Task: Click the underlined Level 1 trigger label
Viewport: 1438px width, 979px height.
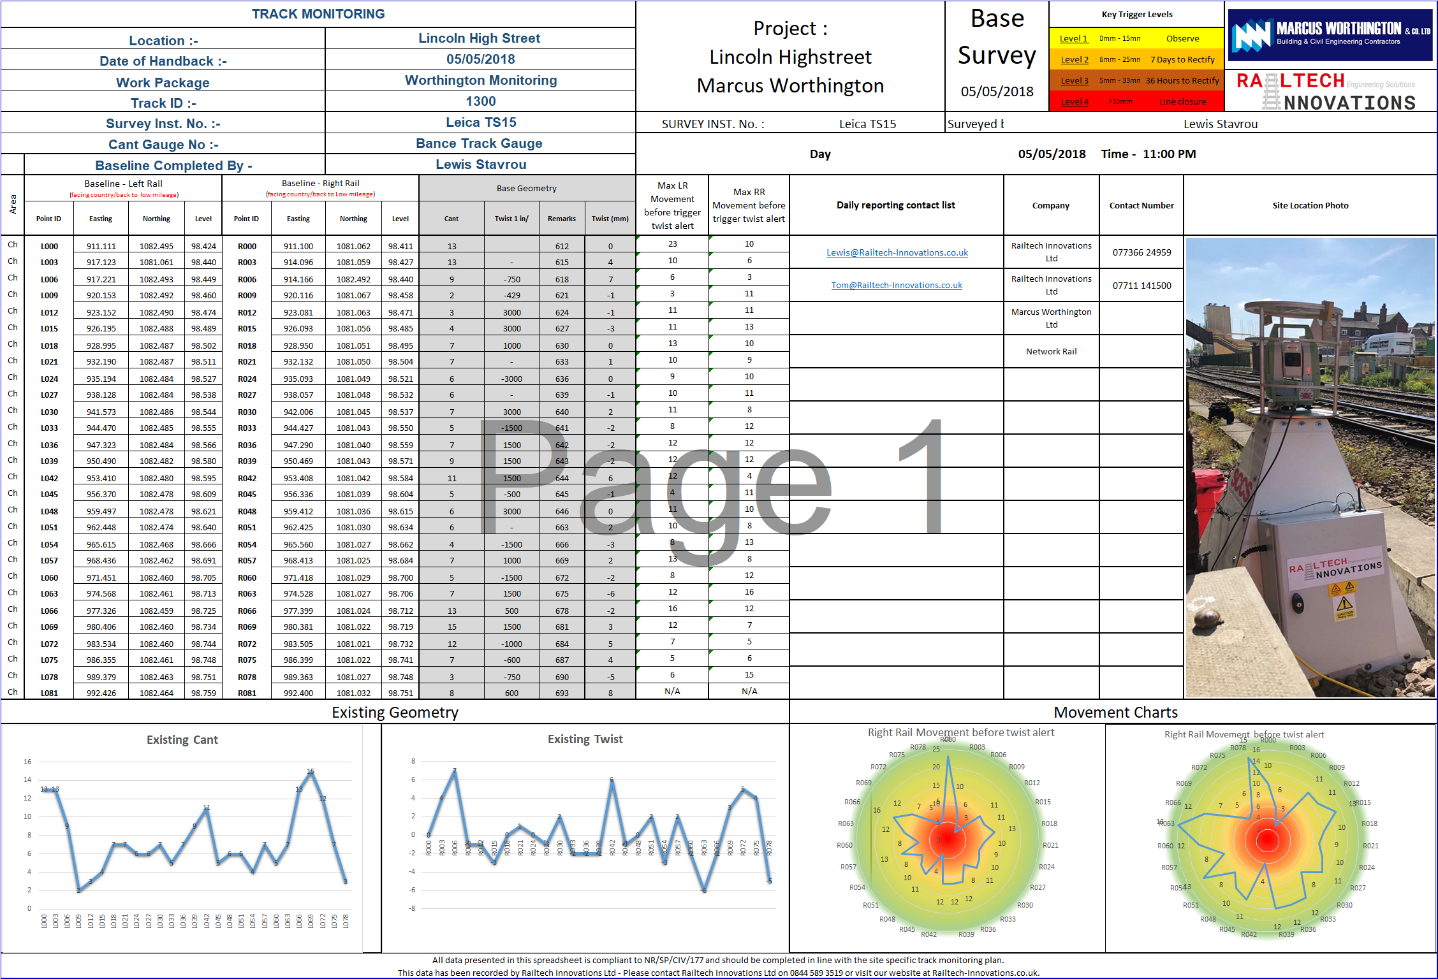Action: pyautogui.click(x=1073, y=39)
